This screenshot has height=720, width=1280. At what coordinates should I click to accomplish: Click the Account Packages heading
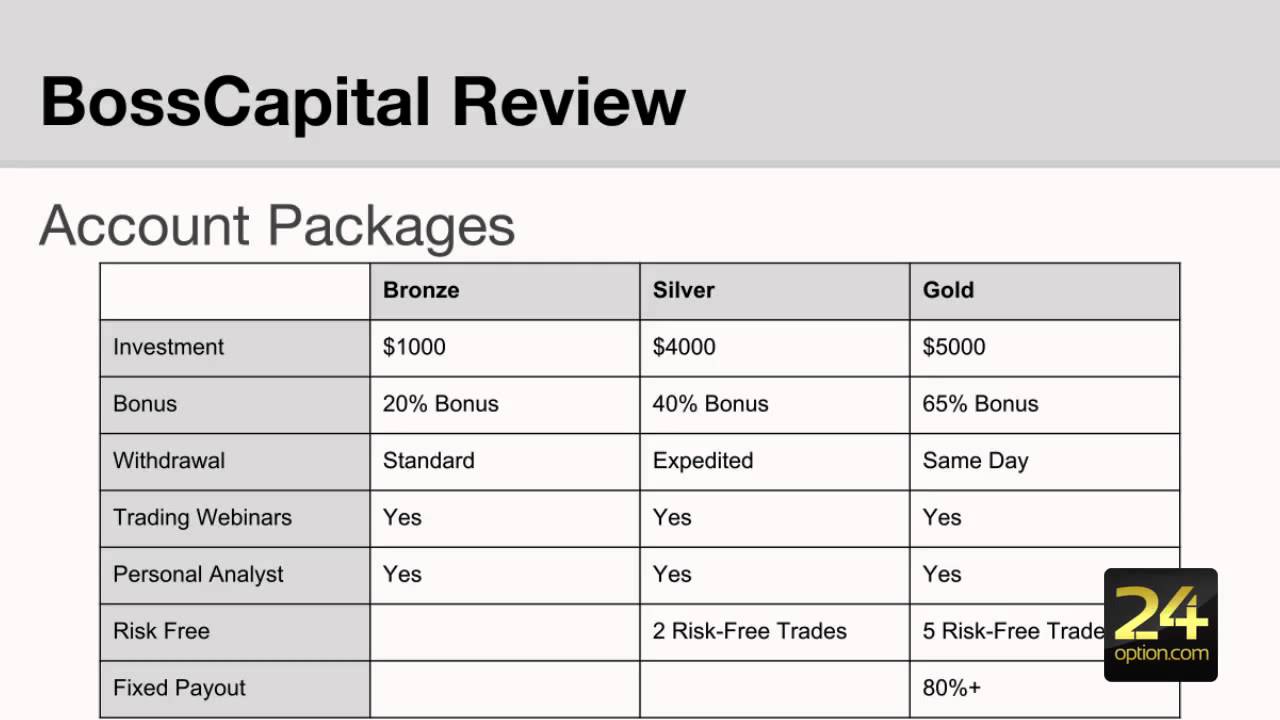point(277,225)
